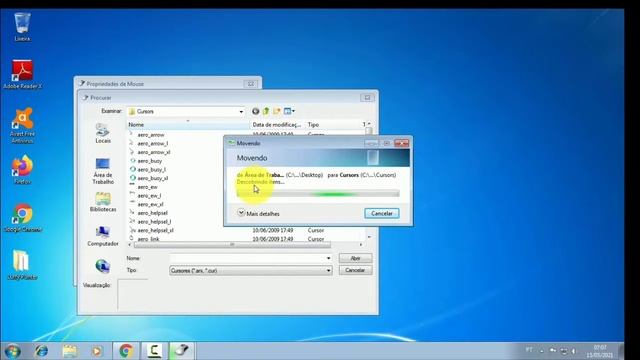Screen dimensions: 640x360
Task: Select the aero_helpsel_l file
Action: (154, 222)
